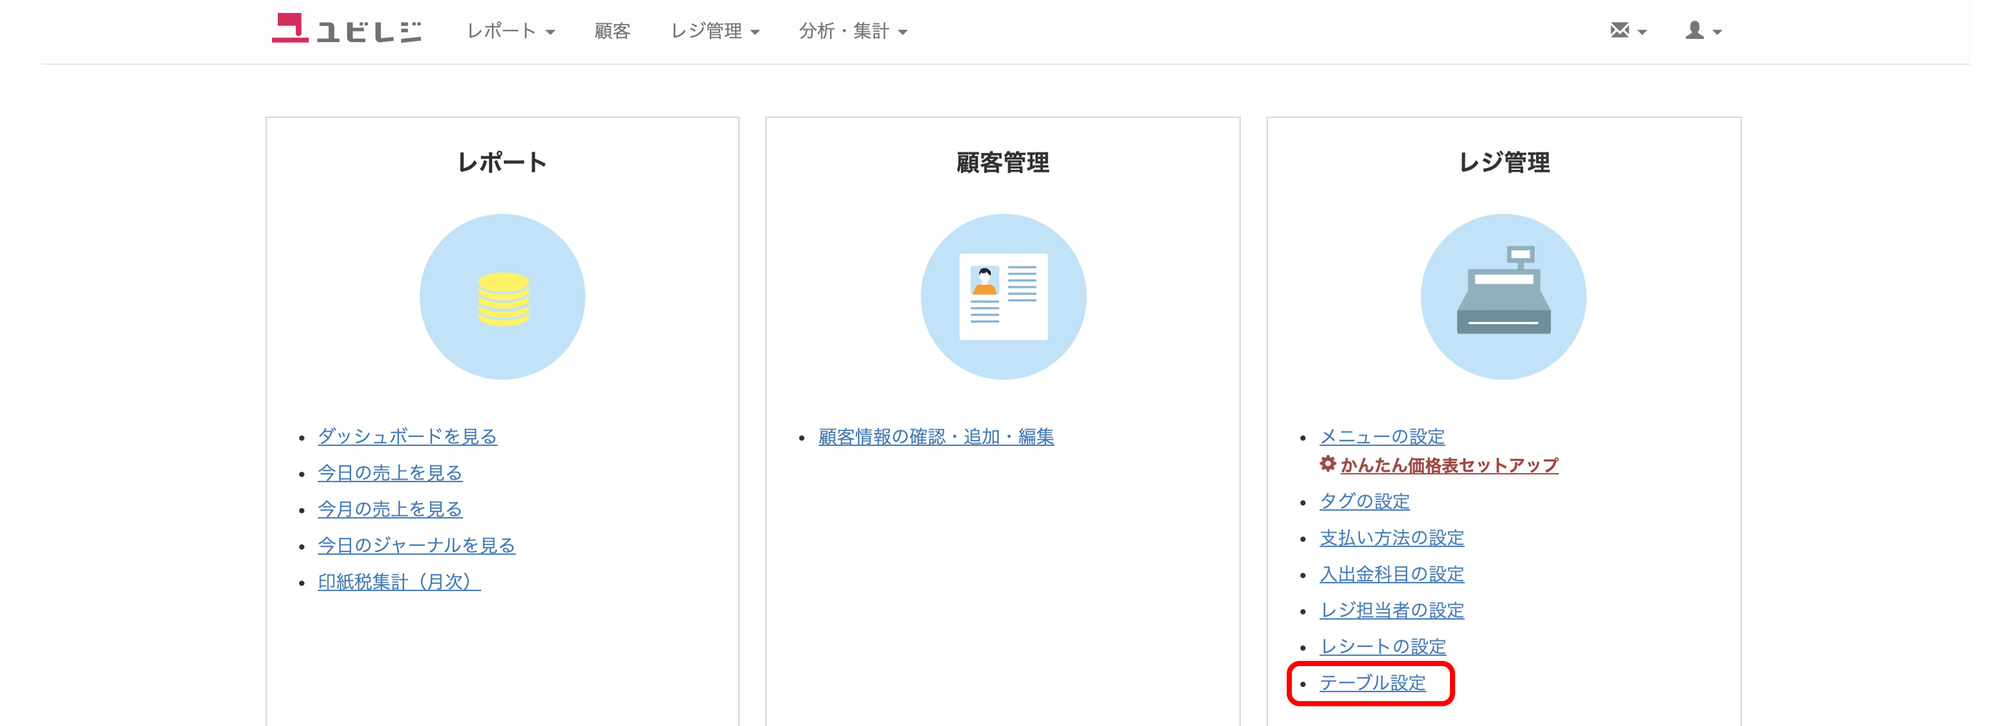This screenshot has width=2000, height=726.
Task: Click the coin stack report icon
Action: coord(502,297)
